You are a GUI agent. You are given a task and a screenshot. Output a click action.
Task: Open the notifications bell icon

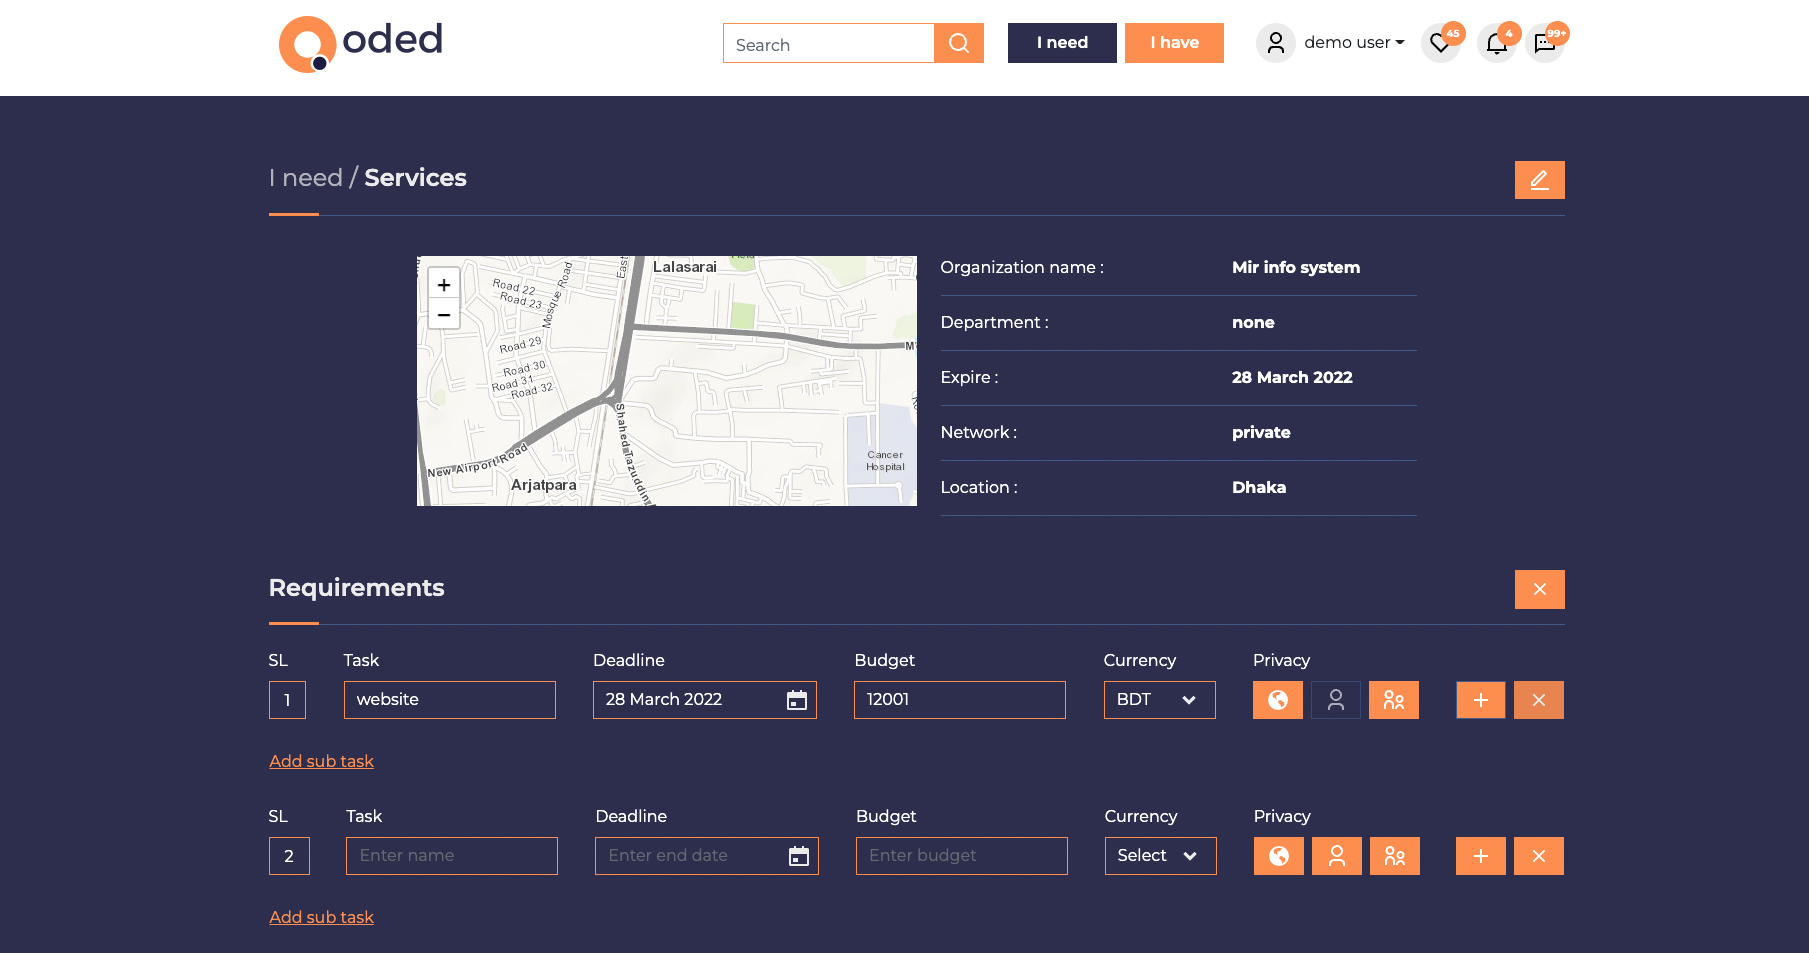(1496, 43)
